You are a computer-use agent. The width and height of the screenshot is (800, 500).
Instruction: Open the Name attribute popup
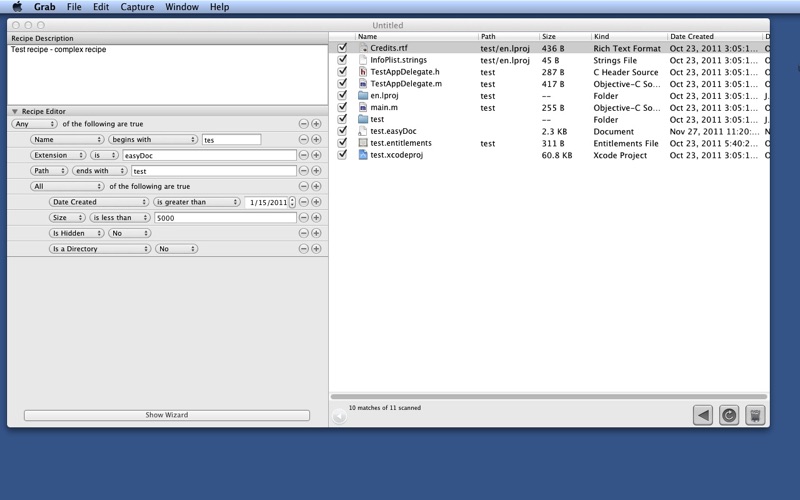67,139
